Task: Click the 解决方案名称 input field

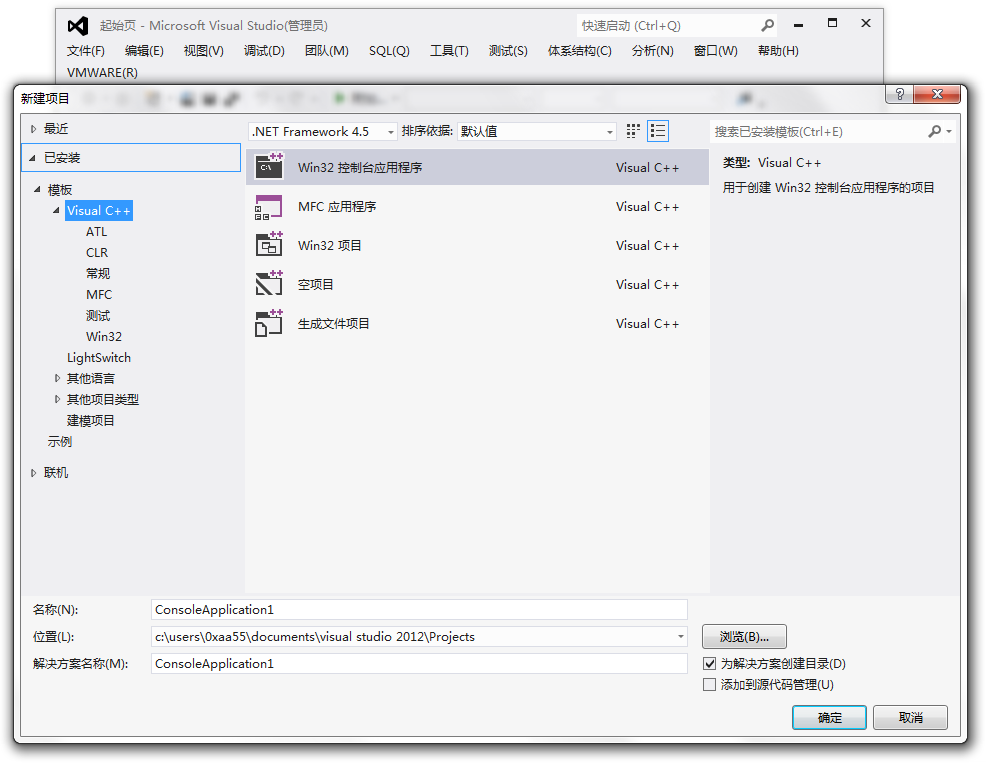Action: pos(419,664)
